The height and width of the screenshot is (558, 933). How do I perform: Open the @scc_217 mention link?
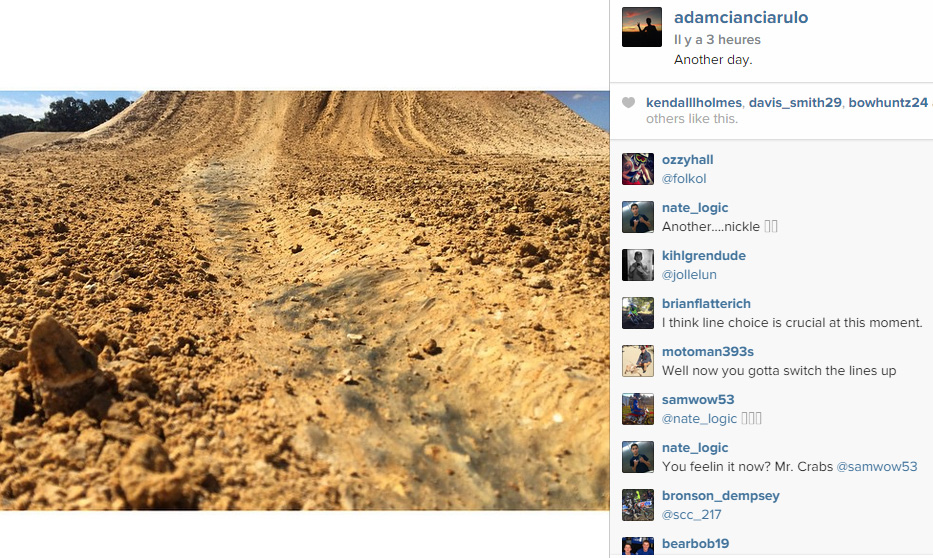[691, 515]
